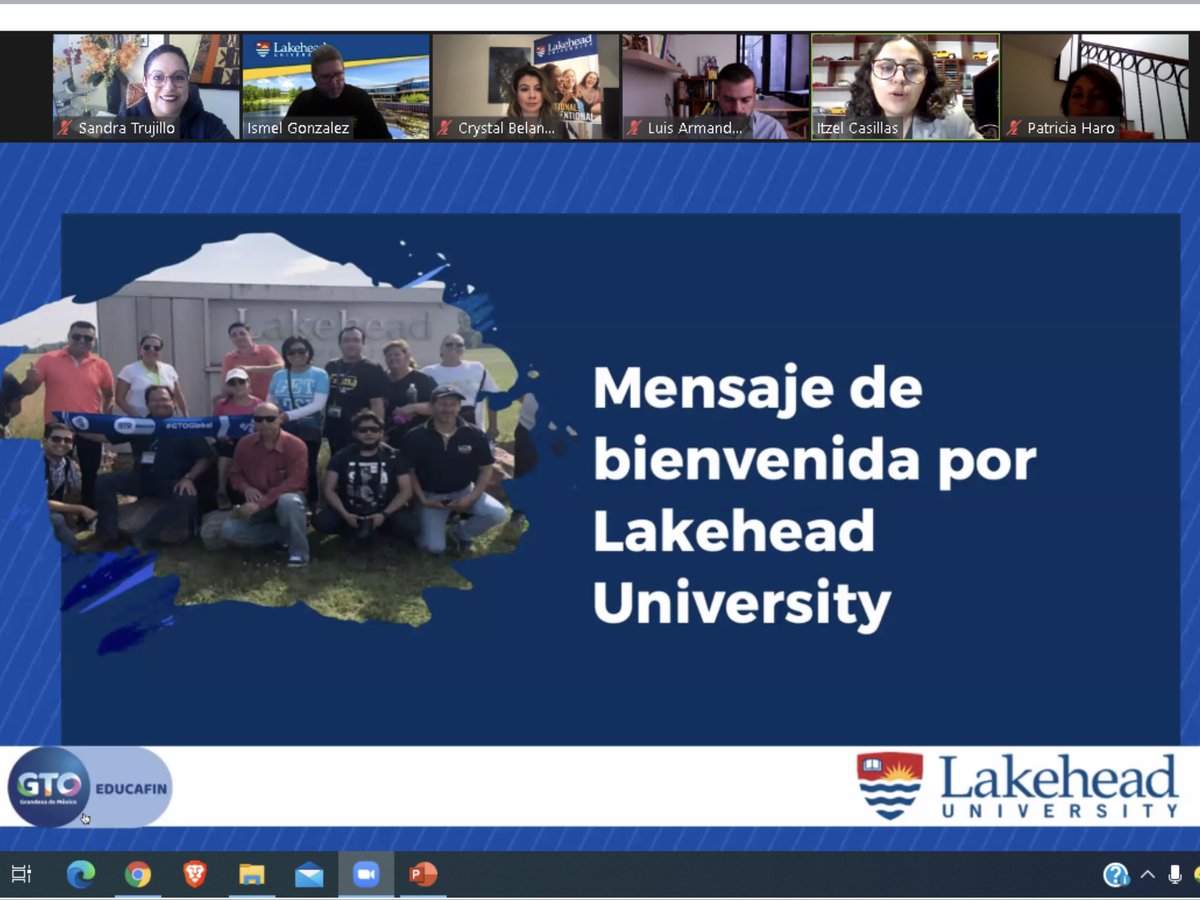Image resolution: width=1200 pixels, height=900 pixels.
Task: Select Itzel Casillas's video thumbnail
Action: pos(905,87)
